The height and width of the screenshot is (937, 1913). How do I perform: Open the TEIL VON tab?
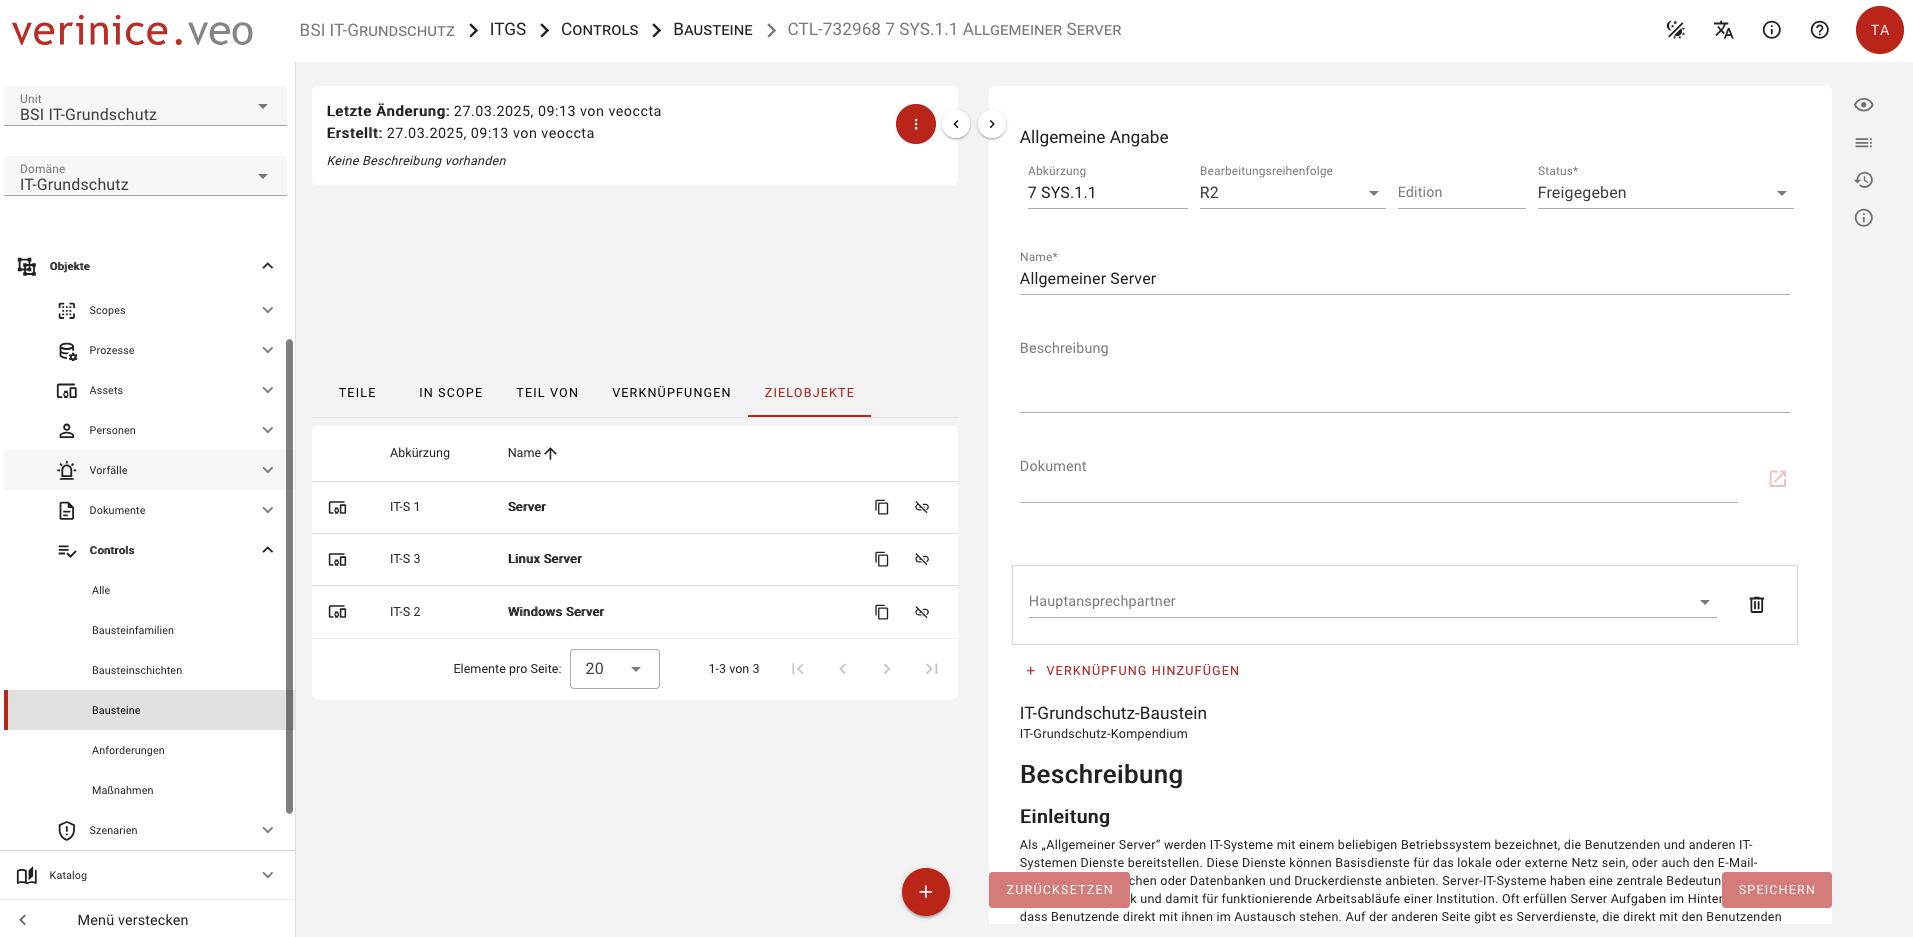click(547, 392)
